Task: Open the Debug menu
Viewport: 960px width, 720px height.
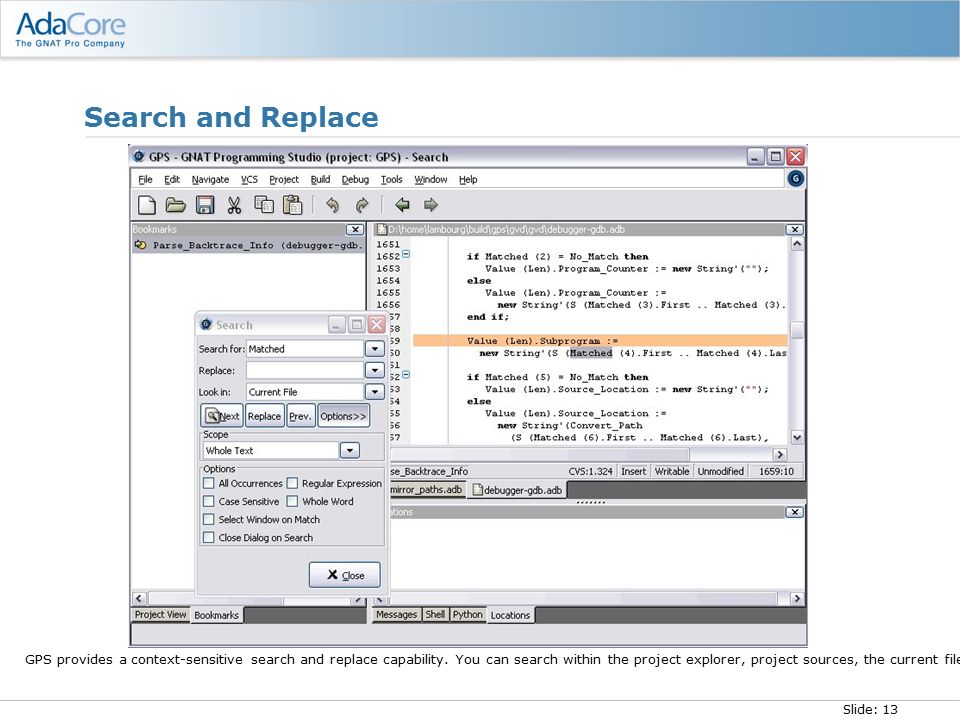Action: pyautogui.click(x=355, y=179)
